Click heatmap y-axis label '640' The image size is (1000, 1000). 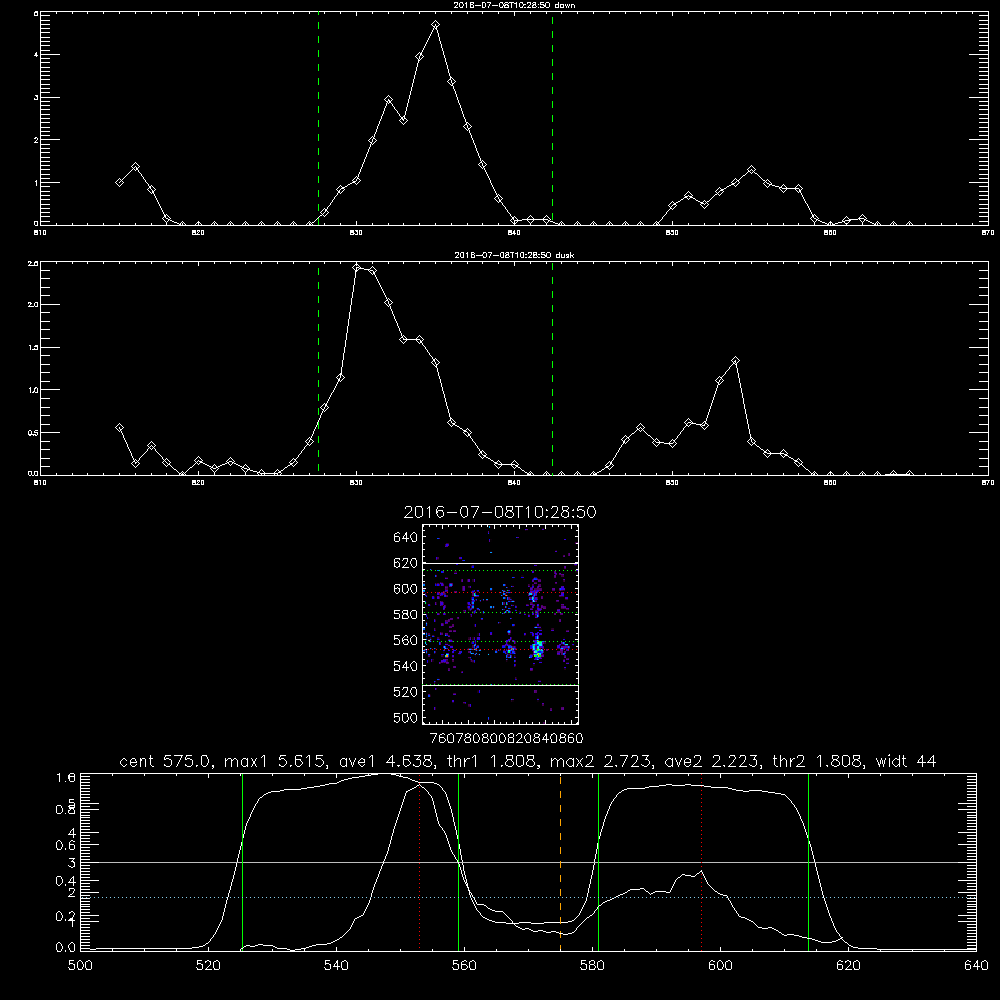(x=406, y=538)
